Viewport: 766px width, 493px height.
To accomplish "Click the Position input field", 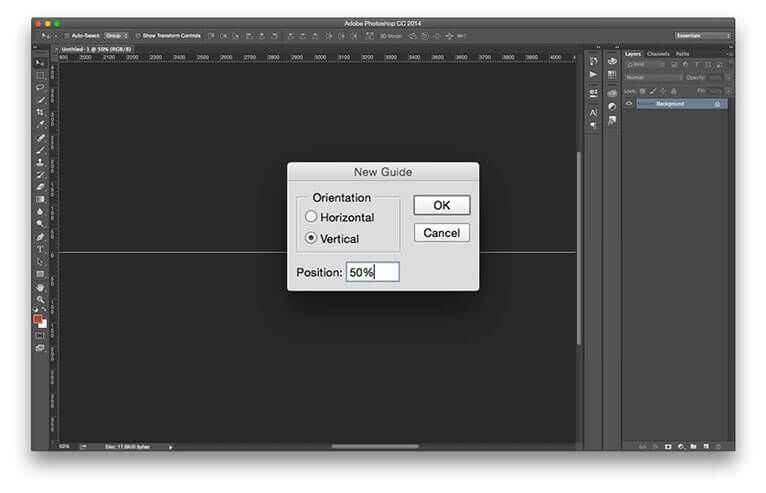I will coord(373,272).
